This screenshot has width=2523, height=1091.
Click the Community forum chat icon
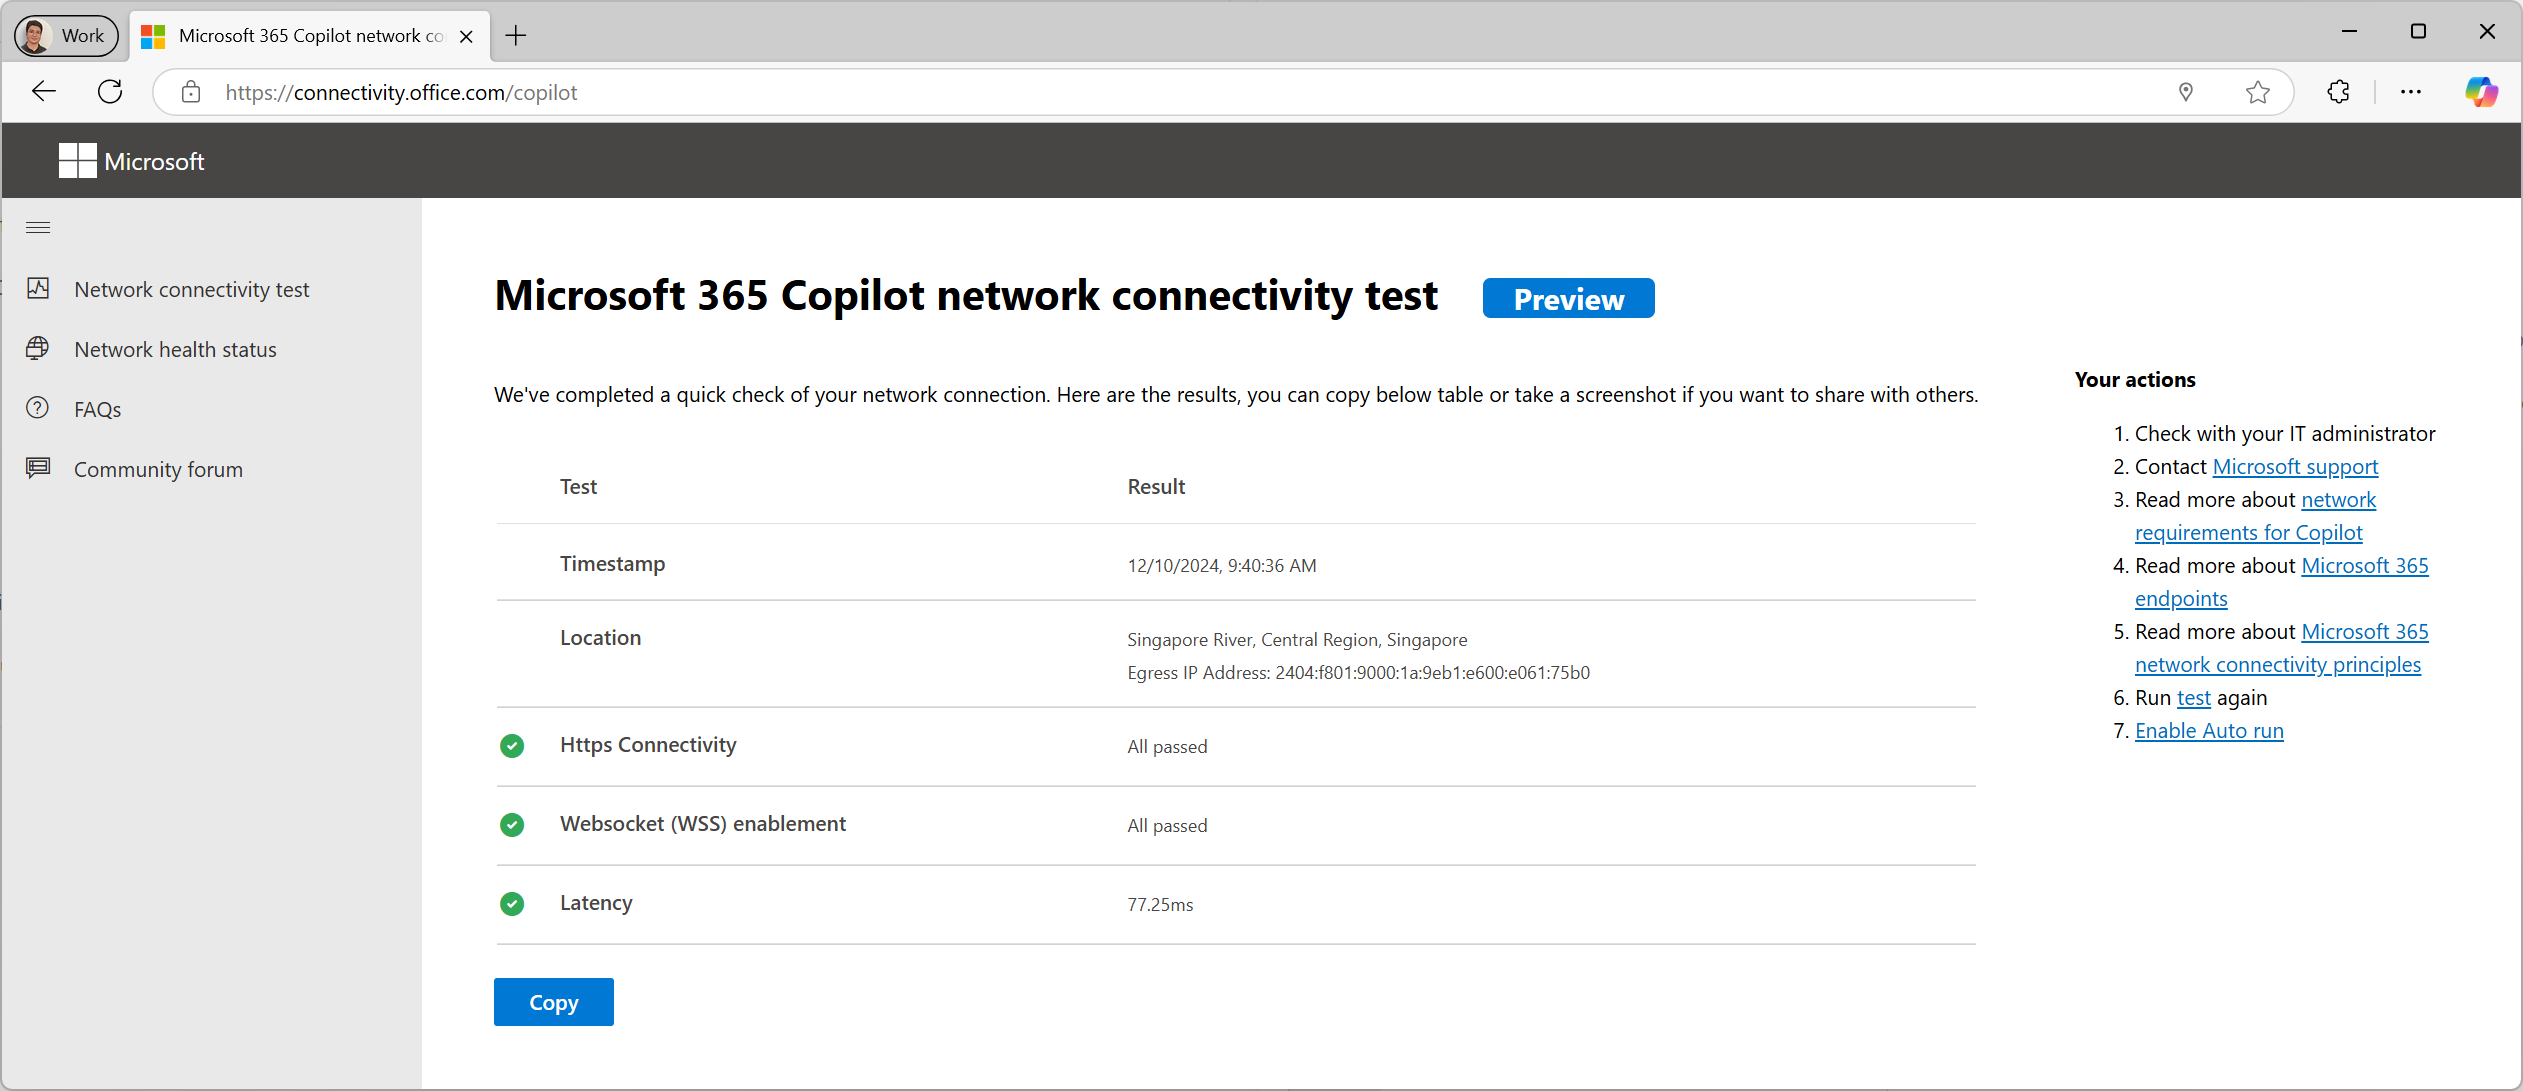pyautogui.click(x=38, y=468)
